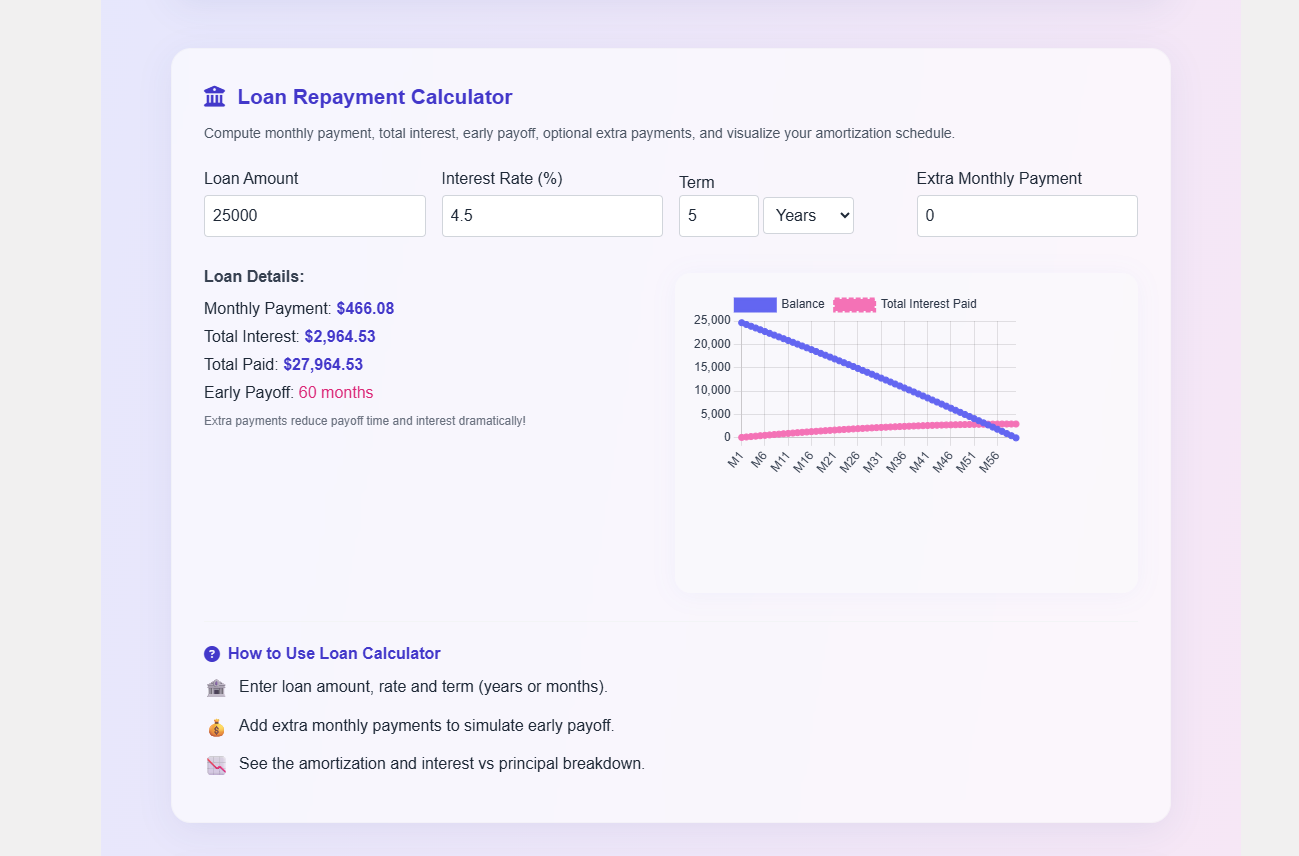Click the $2,964.53 total interest value

click(340, 337)
